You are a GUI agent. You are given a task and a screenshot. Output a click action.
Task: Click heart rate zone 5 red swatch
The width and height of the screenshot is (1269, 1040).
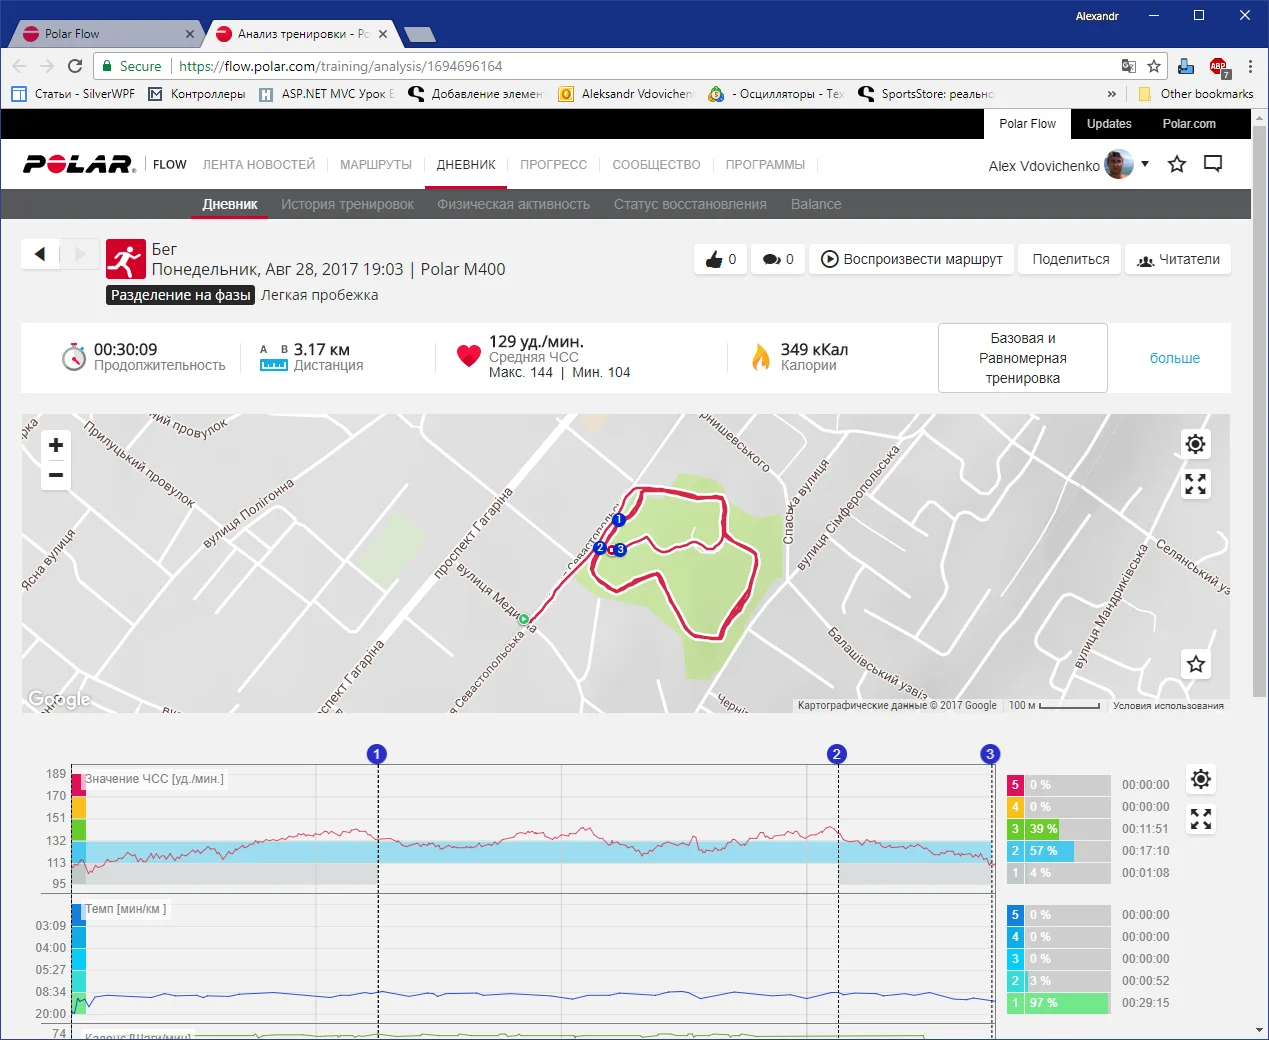pyautogui.click(x=1015, y=785)
